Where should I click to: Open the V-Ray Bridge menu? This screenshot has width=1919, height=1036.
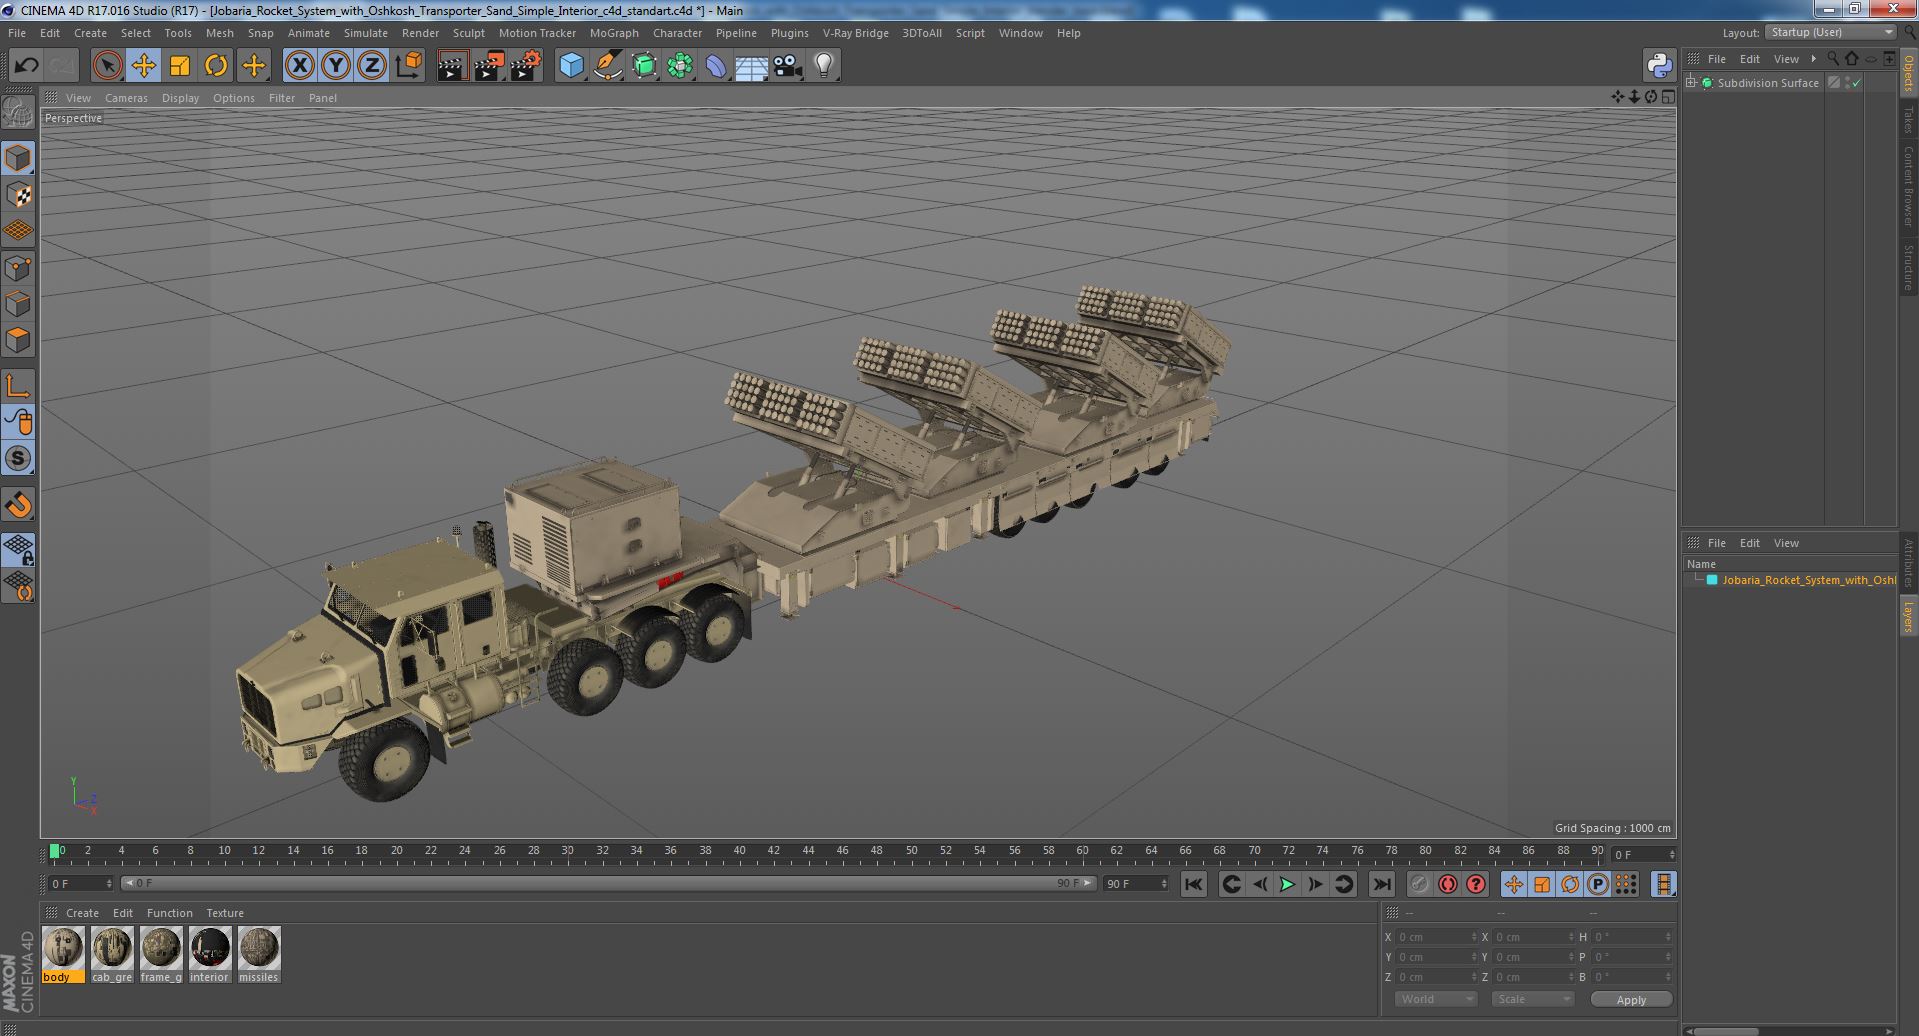click(855, 33)
